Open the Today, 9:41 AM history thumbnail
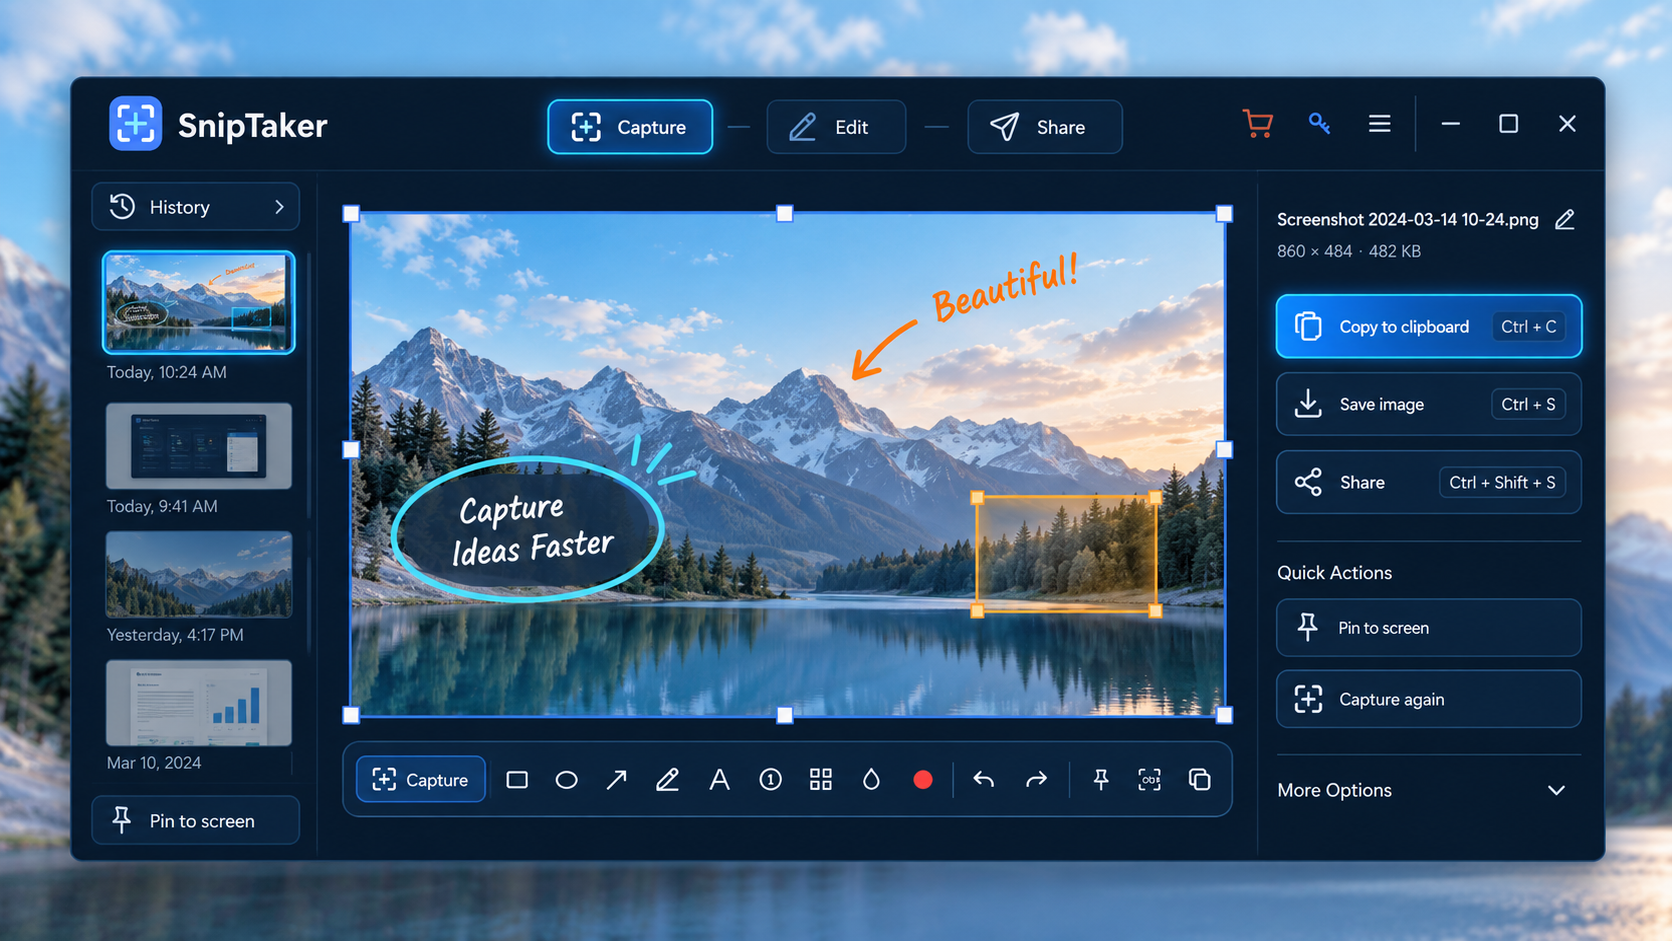Viewport: 1672px width, 941px height. click(x=199, y=446)
